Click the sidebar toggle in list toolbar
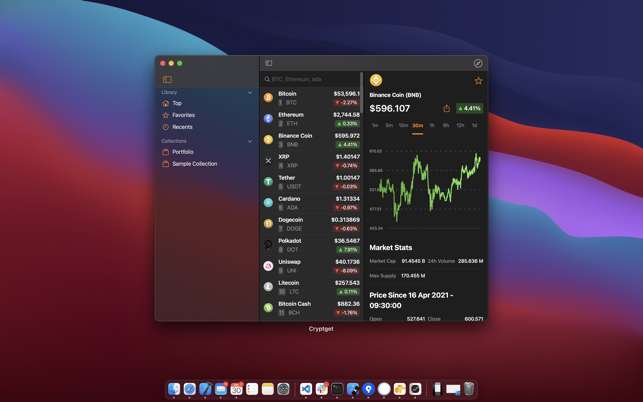Image resolution: width=643 pixels, height=402 pixels. coord(269,63)
